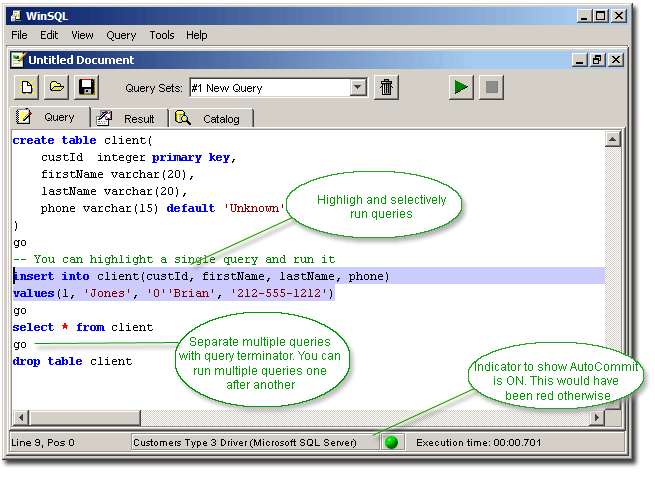This screenshot has height=481, width=655.
Task: Click the 'lastName varchar(20),' line
Action: [114, 191]
